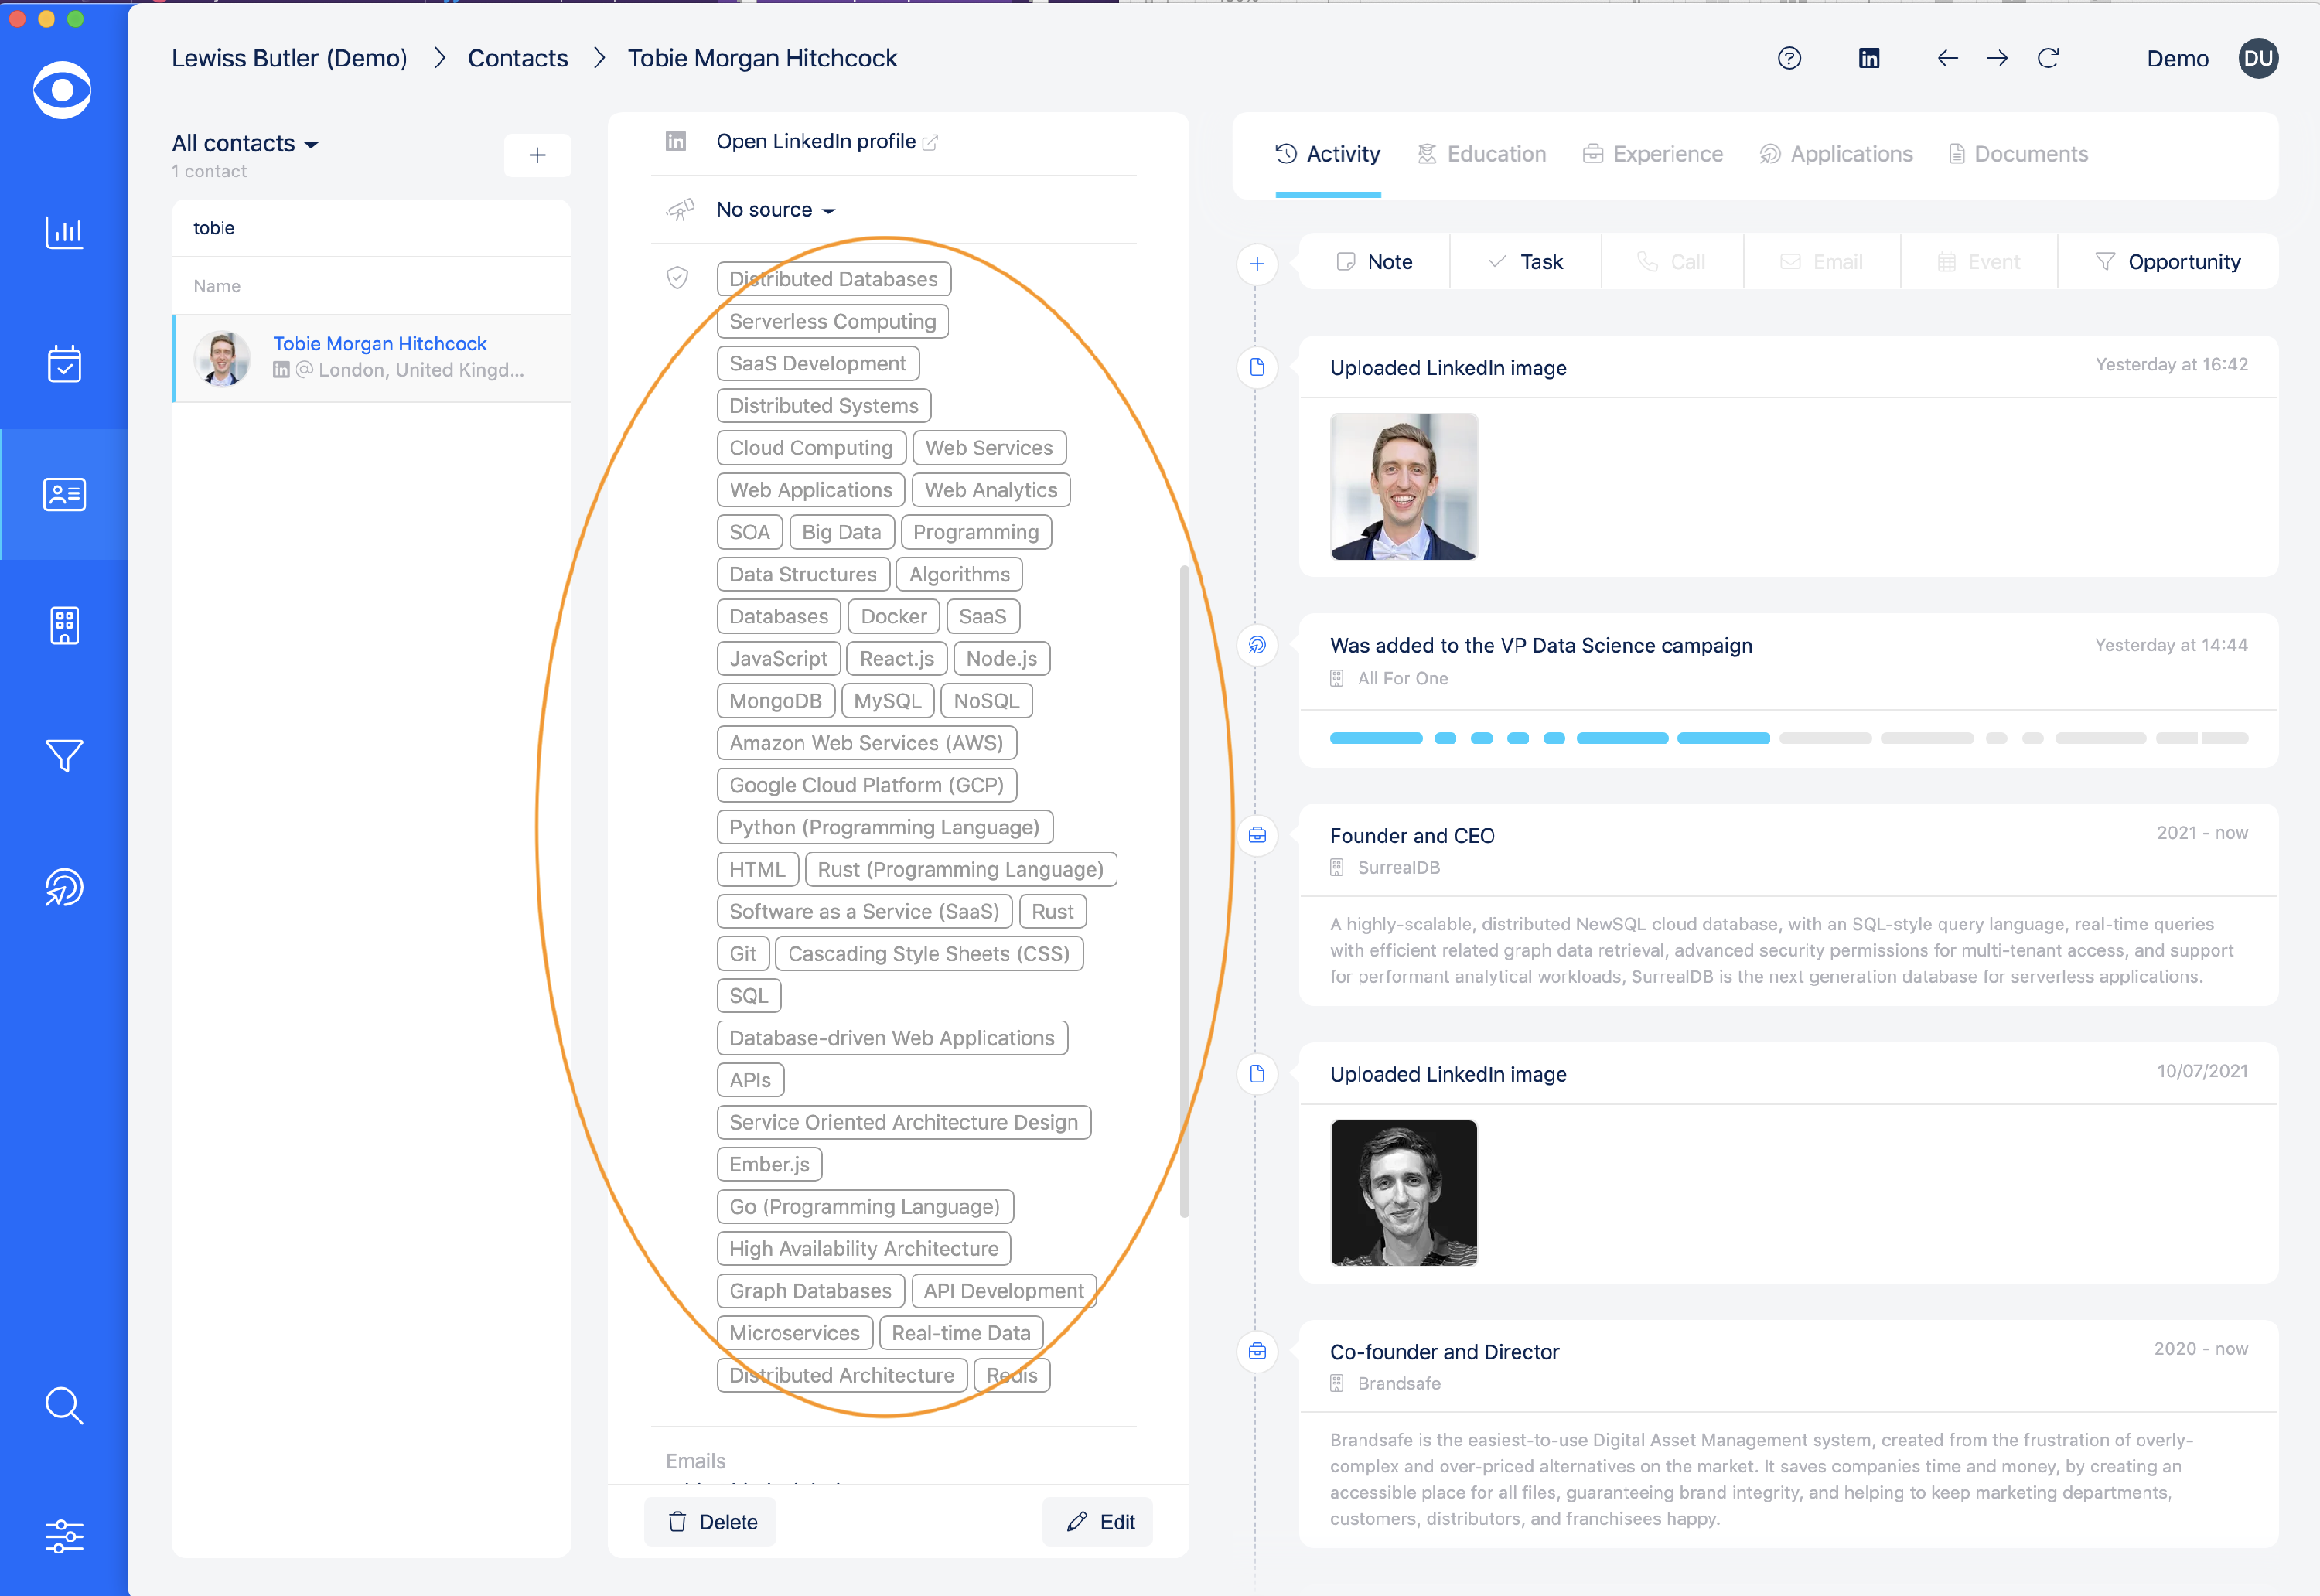Screen dimensions: 2320x1596
Task: Open the calendar tasks sidebar icon
Action: tap(64, 364)
